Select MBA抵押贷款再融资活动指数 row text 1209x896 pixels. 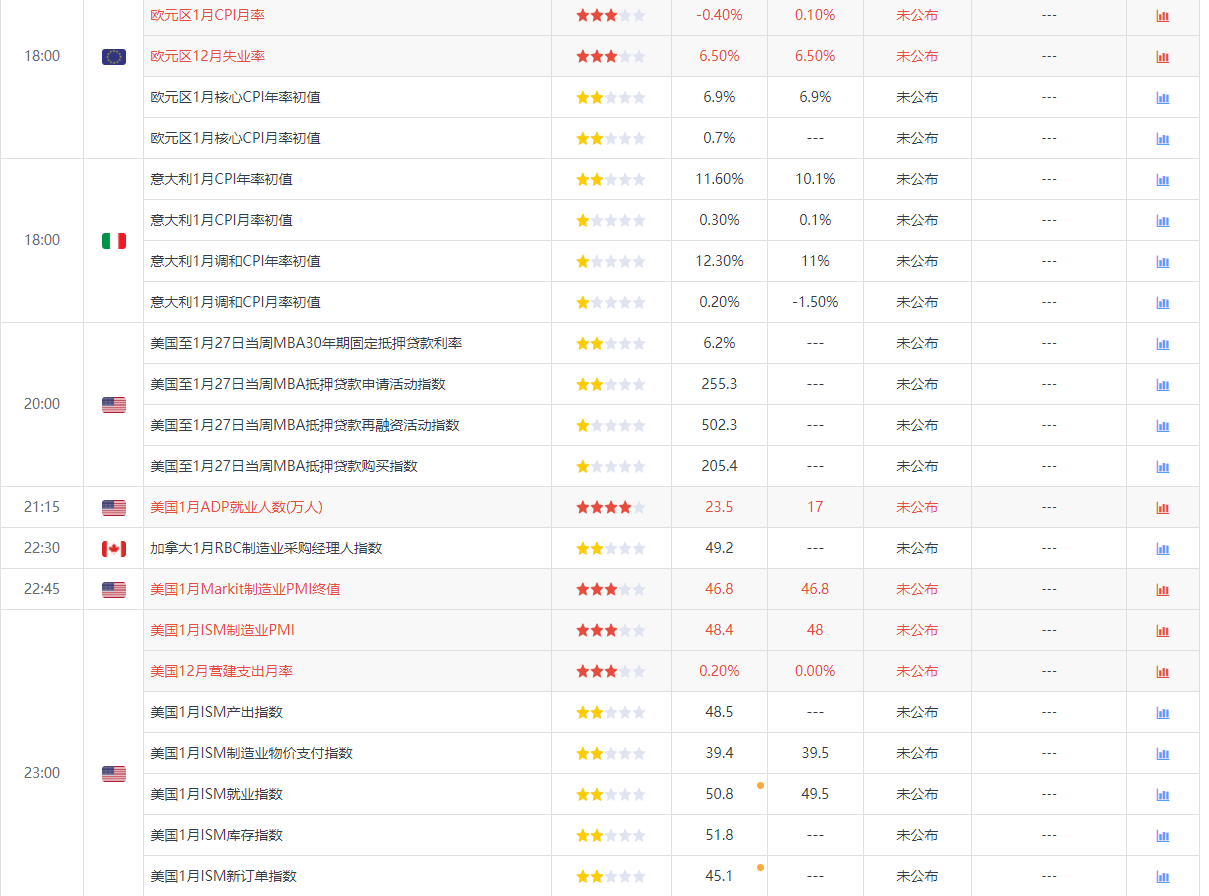click(305, 425)
